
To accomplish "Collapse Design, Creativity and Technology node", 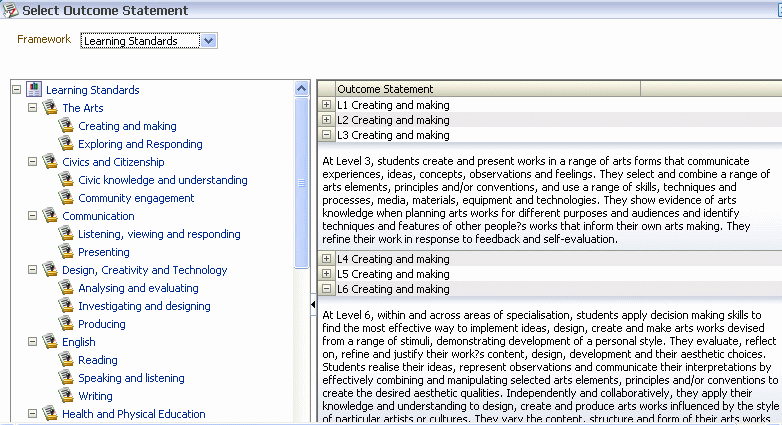I will (x=32, y=269).
